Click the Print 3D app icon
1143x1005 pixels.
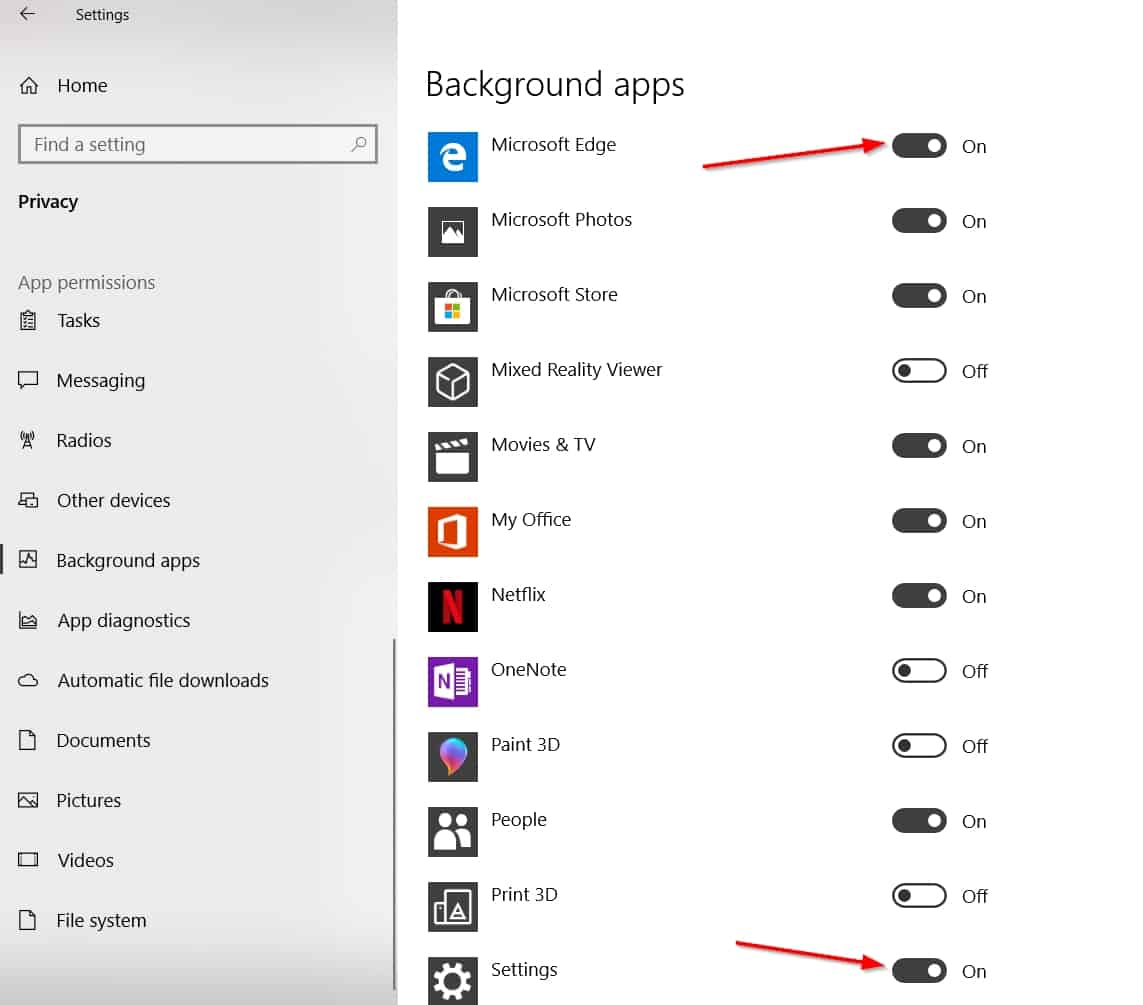tap(453, 907)
